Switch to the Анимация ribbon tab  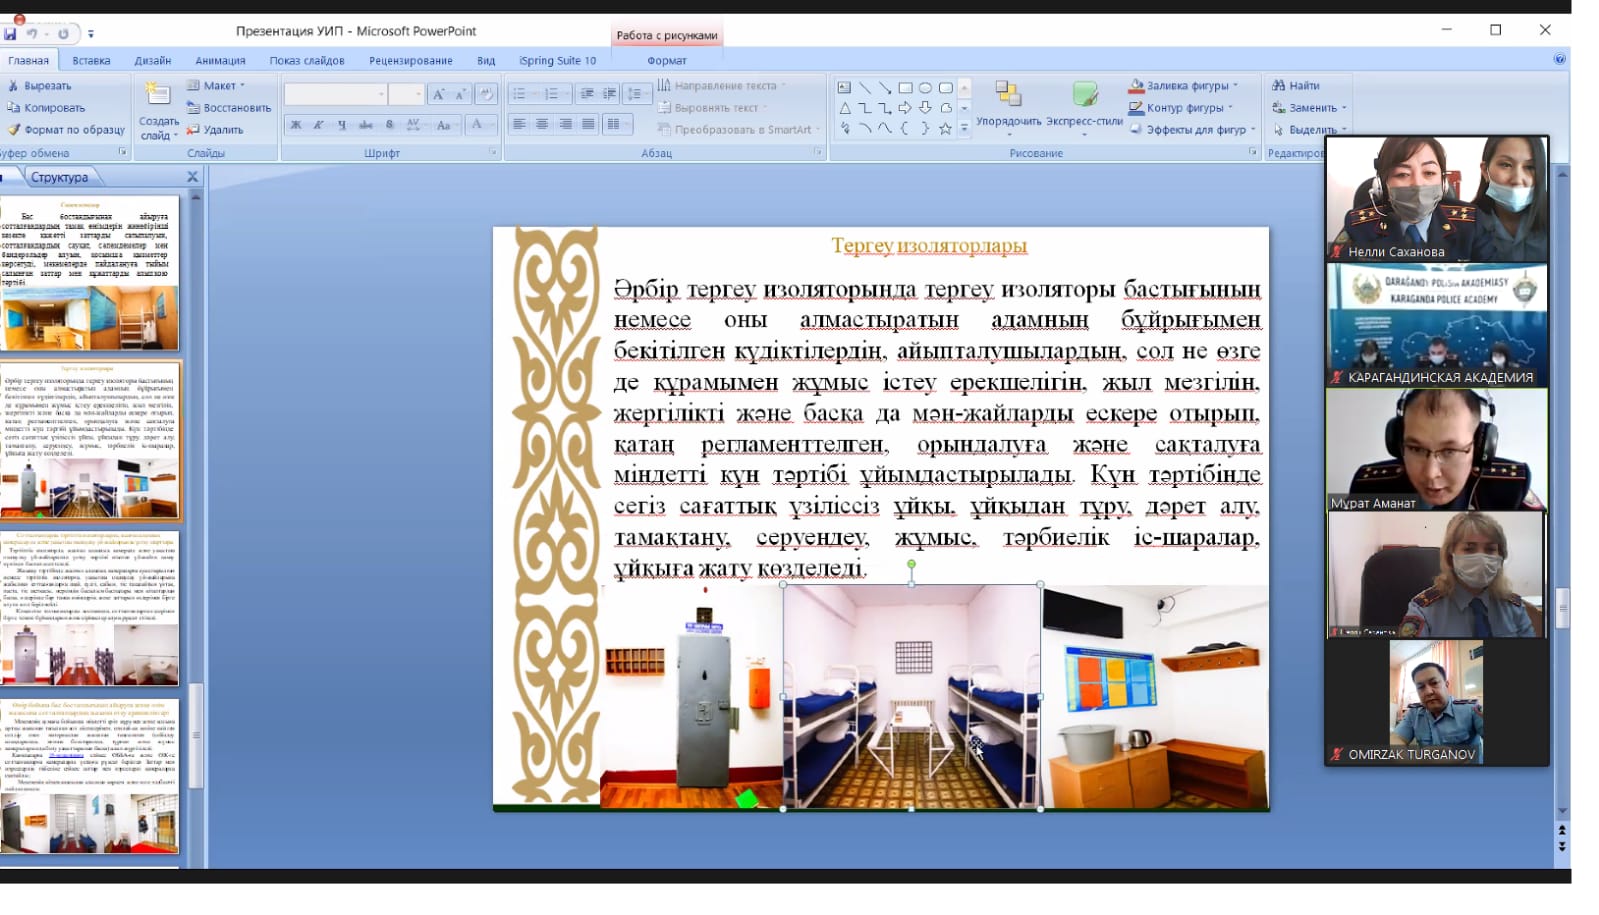(x=220, y=61)
